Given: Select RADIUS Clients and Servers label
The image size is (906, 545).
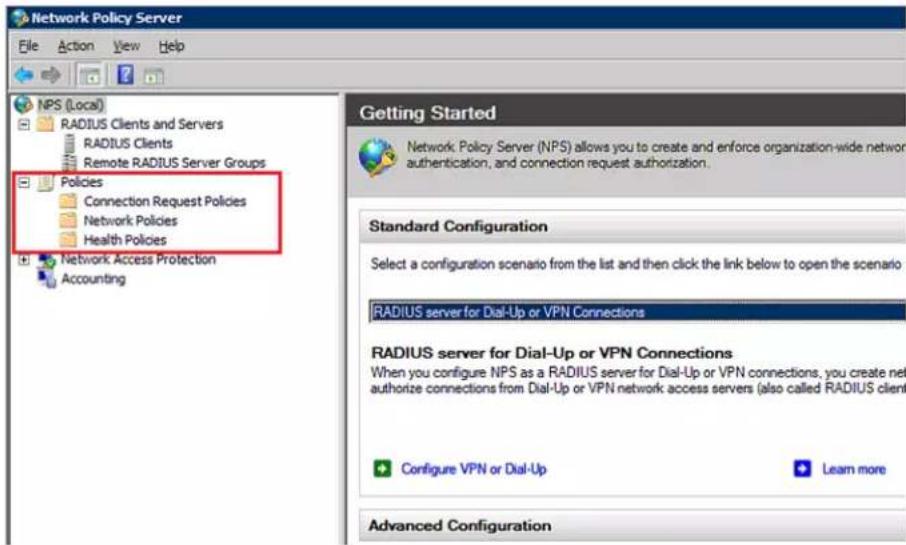Looking at the screenshot, I should tap(142, 124).
